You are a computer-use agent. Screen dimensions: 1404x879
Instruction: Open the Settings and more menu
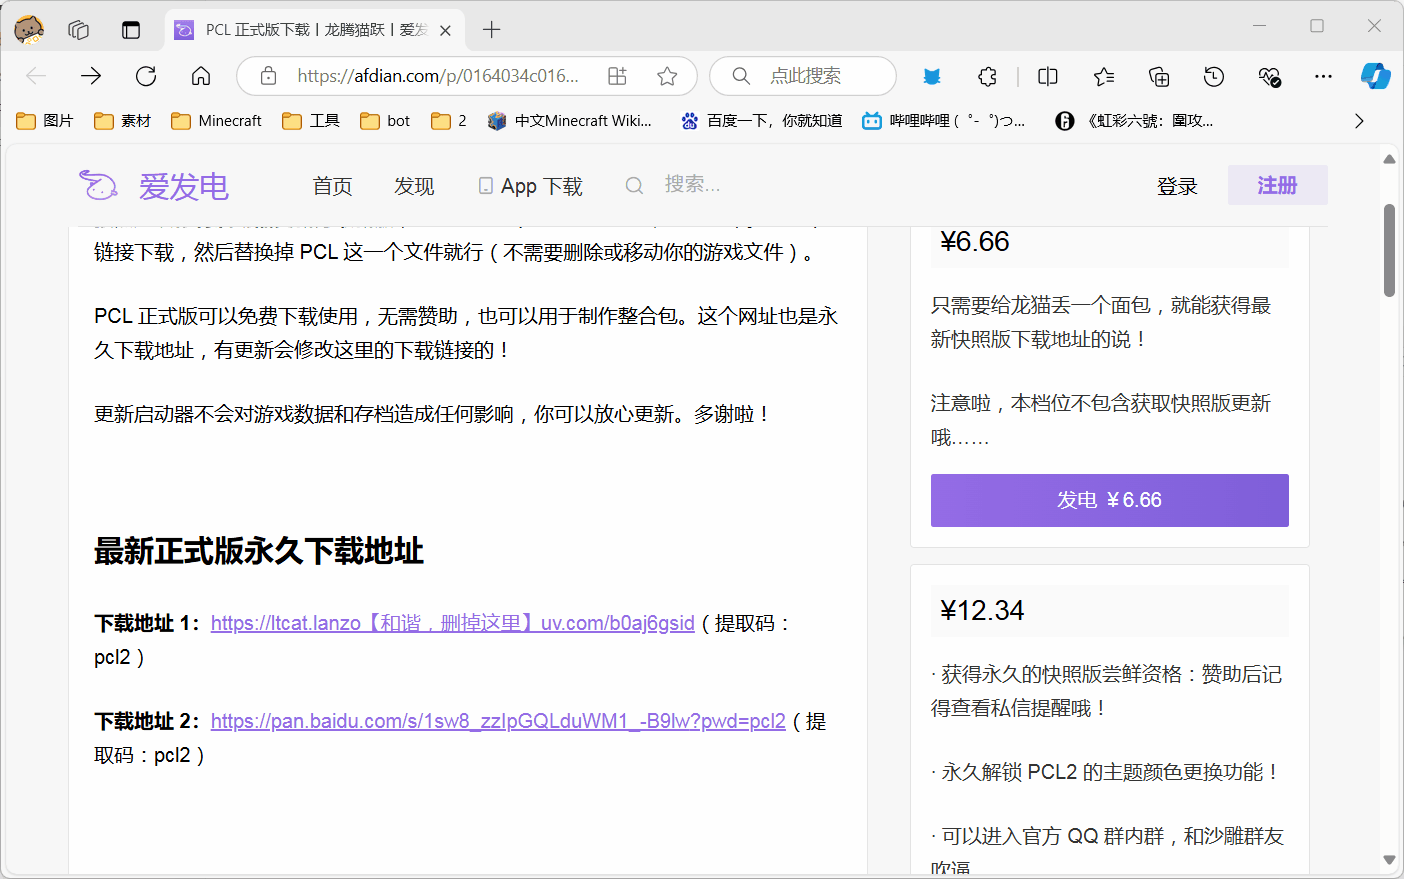tap(1323, 76)
